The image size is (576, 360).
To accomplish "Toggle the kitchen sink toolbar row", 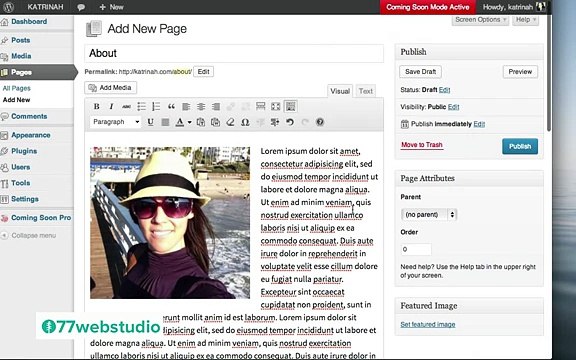I will [291, 107].
